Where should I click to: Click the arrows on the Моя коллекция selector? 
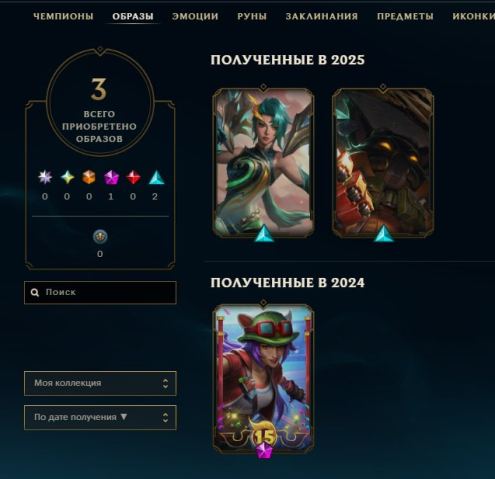(165, 383)
